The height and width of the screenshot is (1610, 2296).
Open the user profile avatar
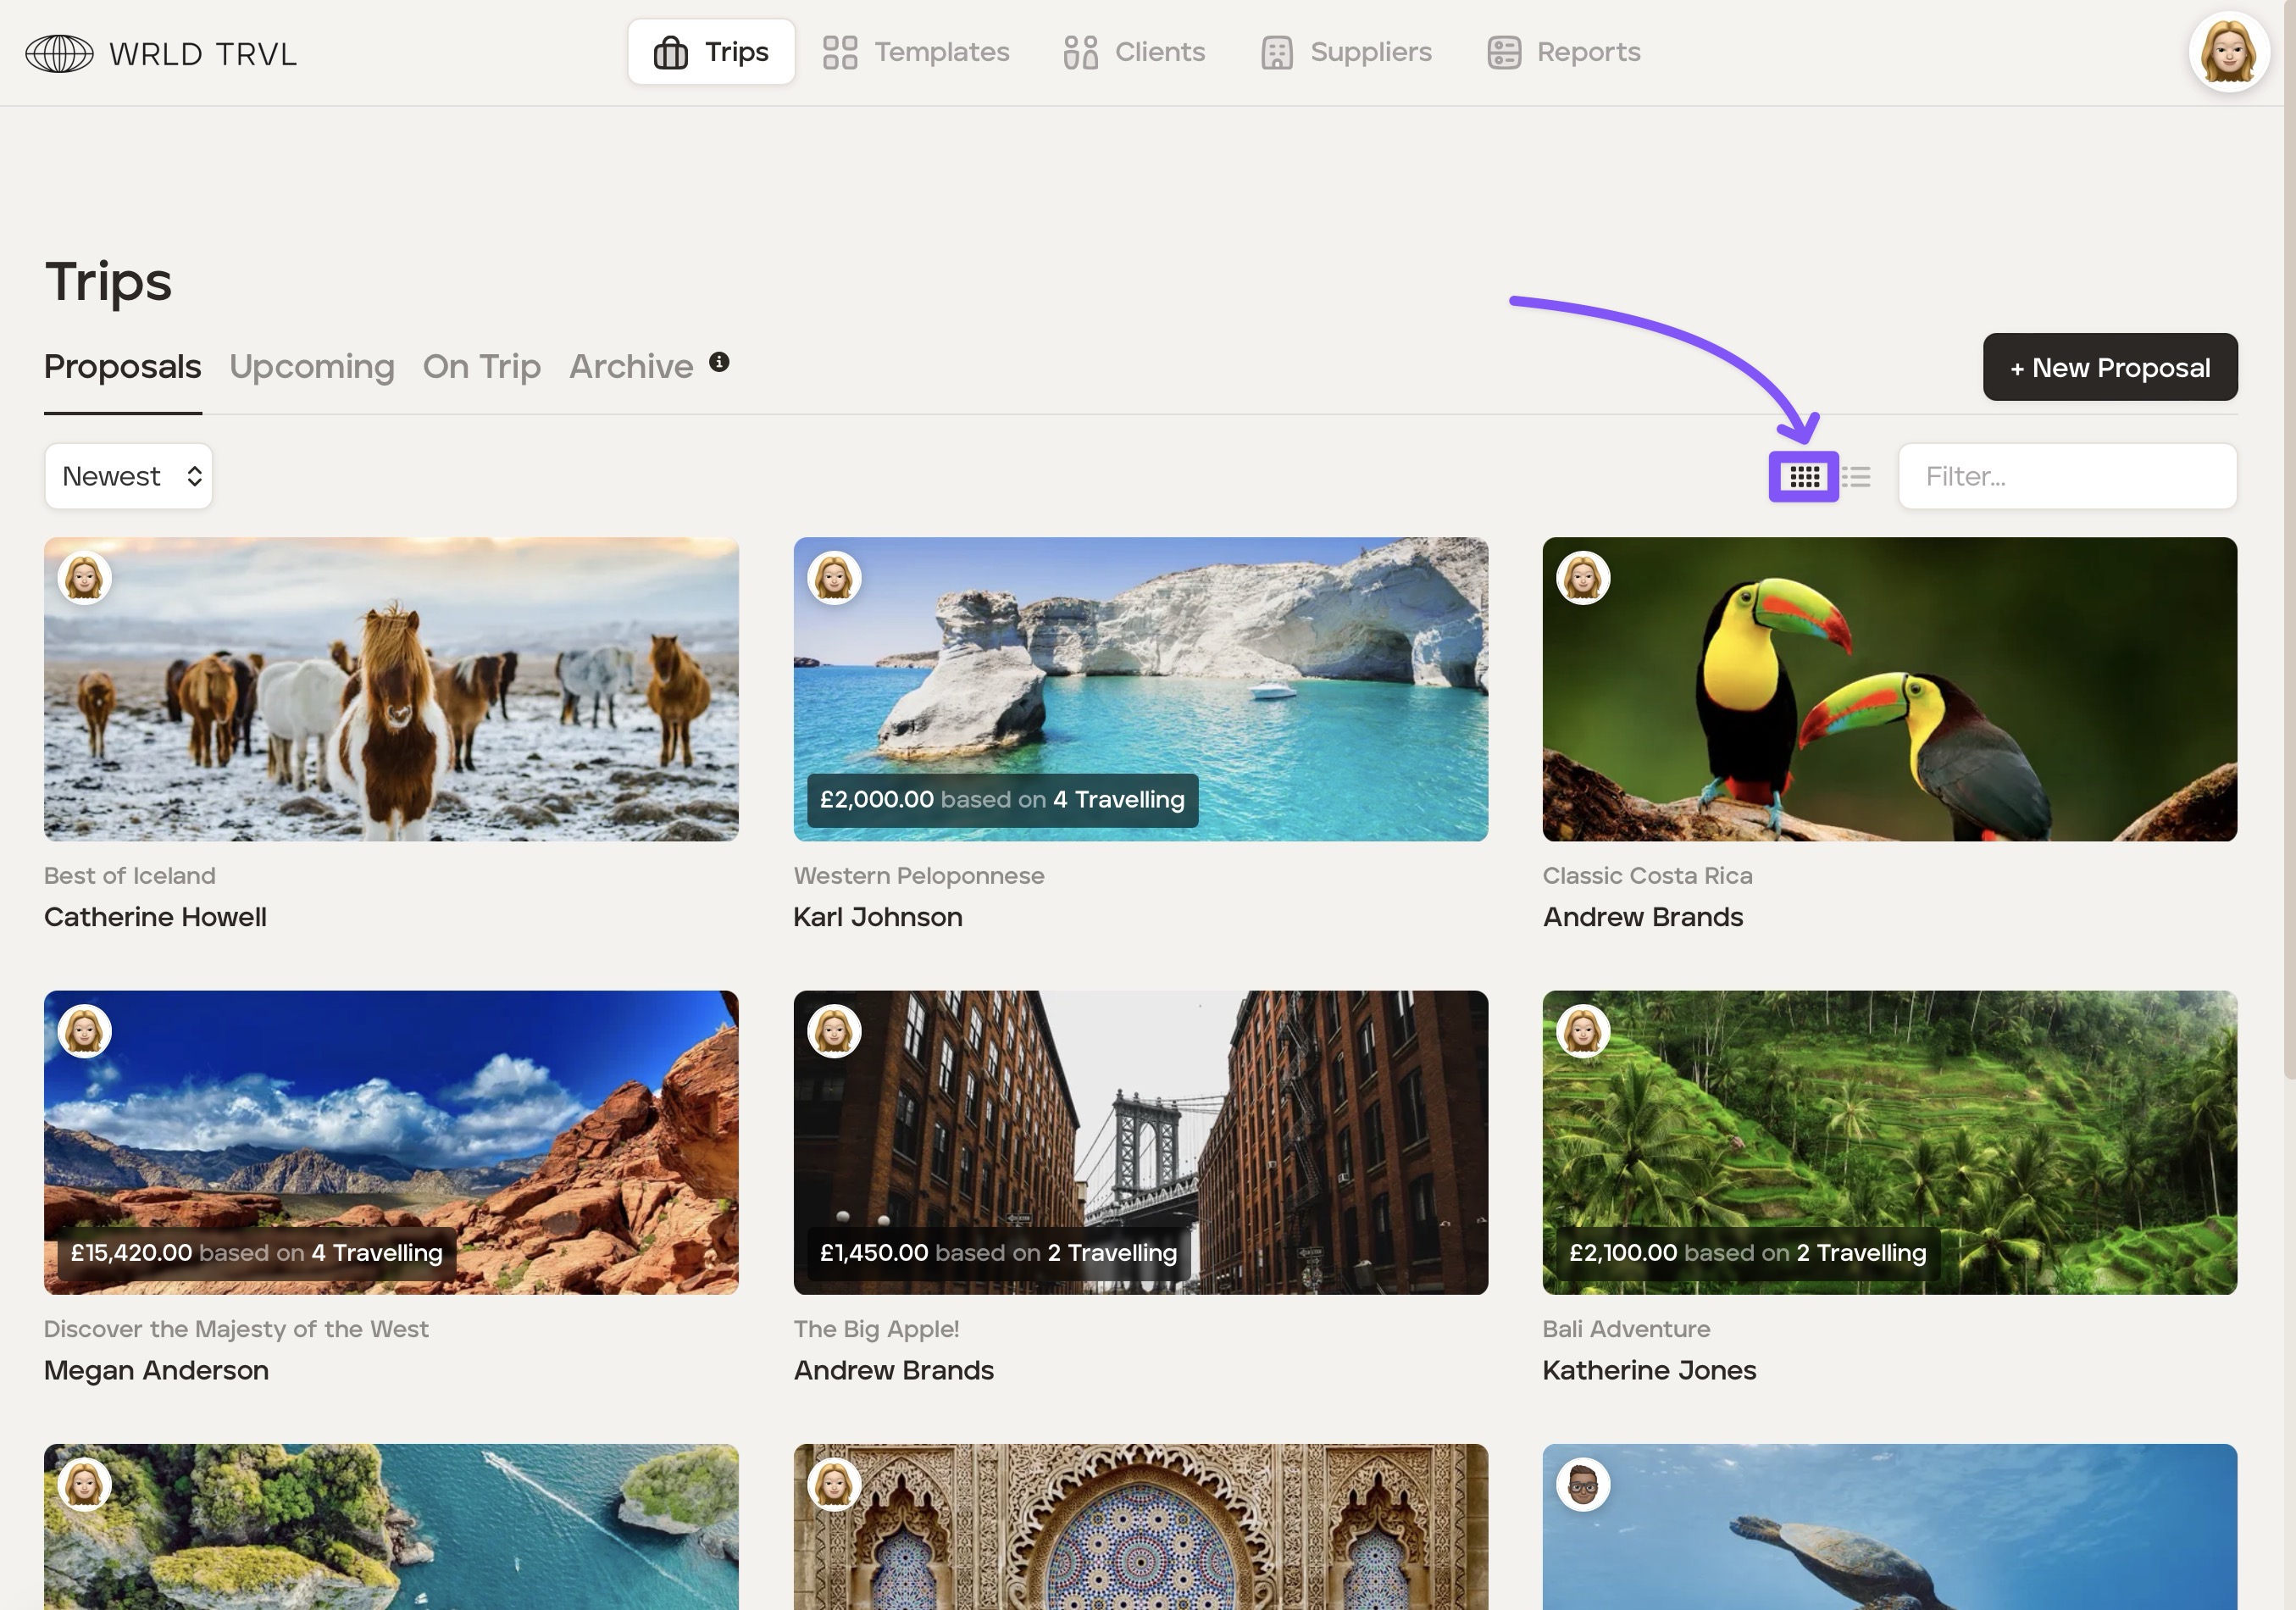2227,52
